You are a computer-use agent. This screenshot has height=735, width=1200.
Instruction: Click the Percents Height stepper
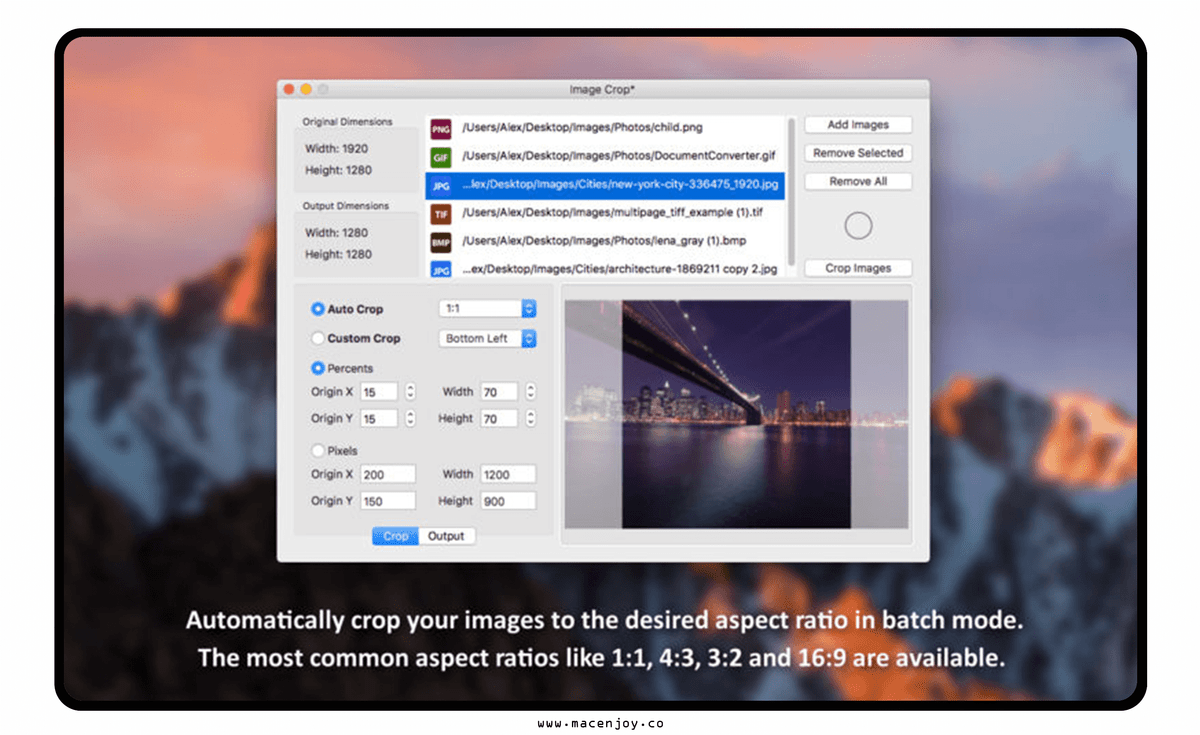pos(531,418)
